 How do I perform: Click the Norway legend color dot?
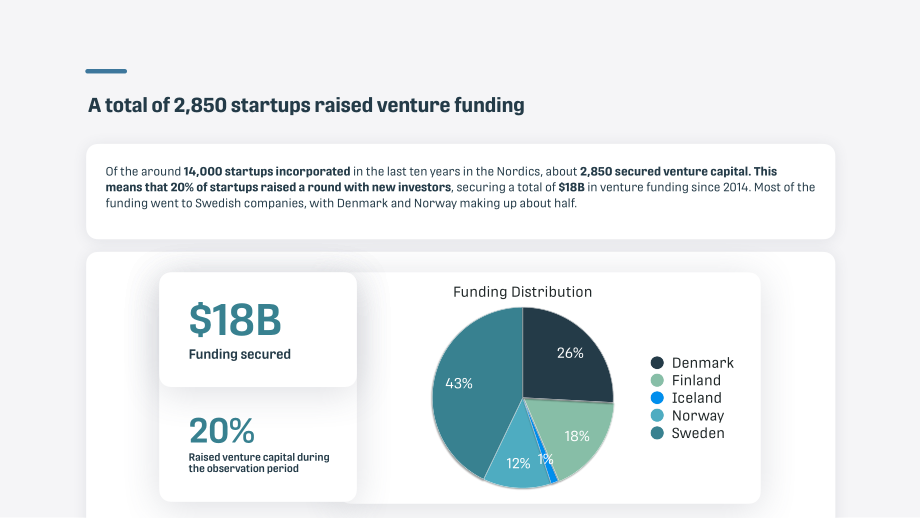click(657, 415)
